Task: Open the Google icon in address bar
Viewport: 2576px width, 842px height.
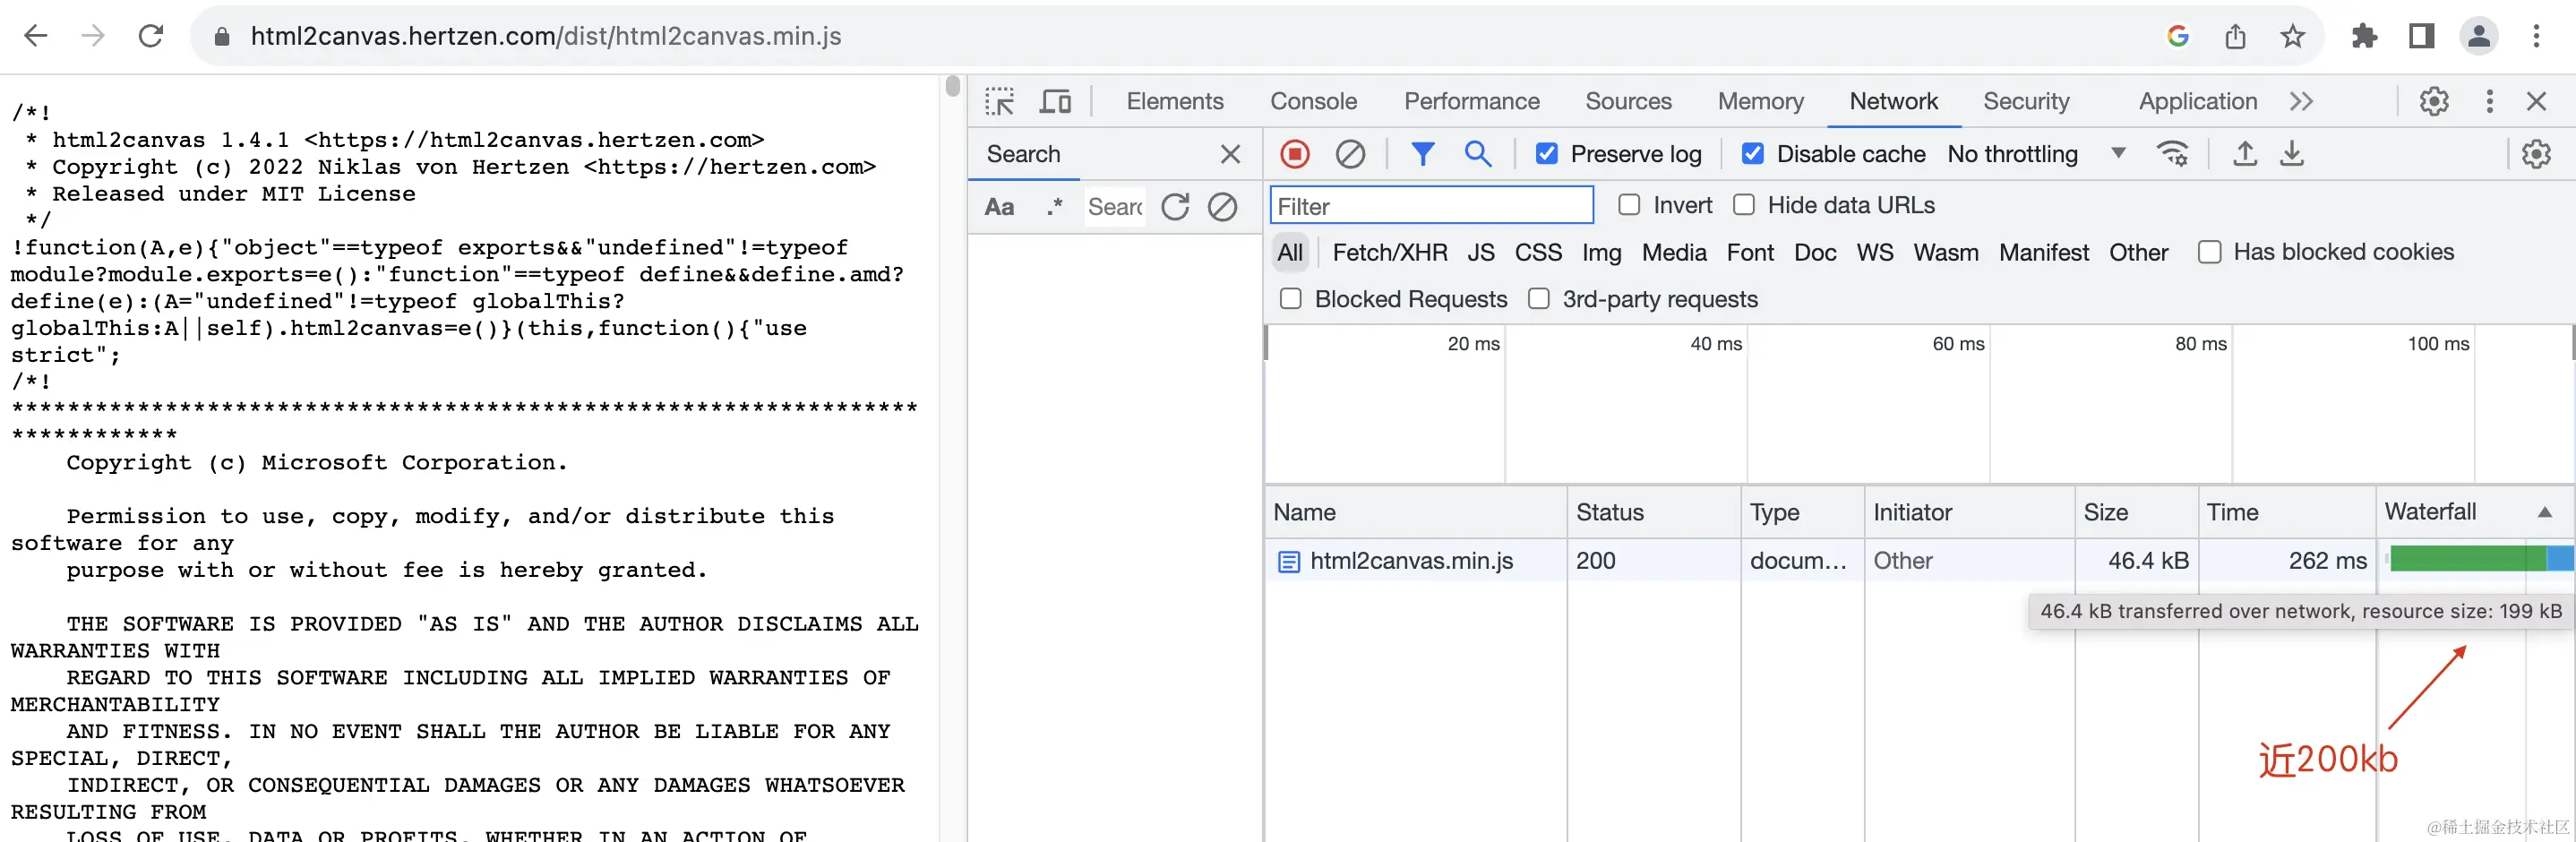Action: [2178, 37]
